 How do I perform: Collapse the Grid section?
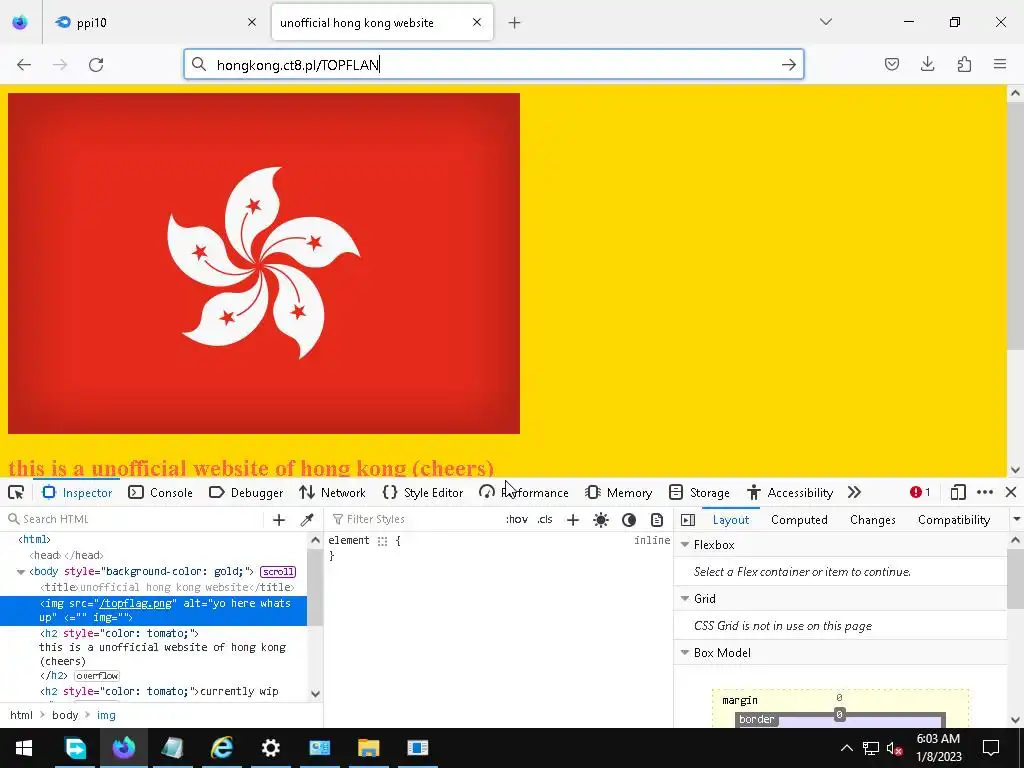click(x=685, y=598)
